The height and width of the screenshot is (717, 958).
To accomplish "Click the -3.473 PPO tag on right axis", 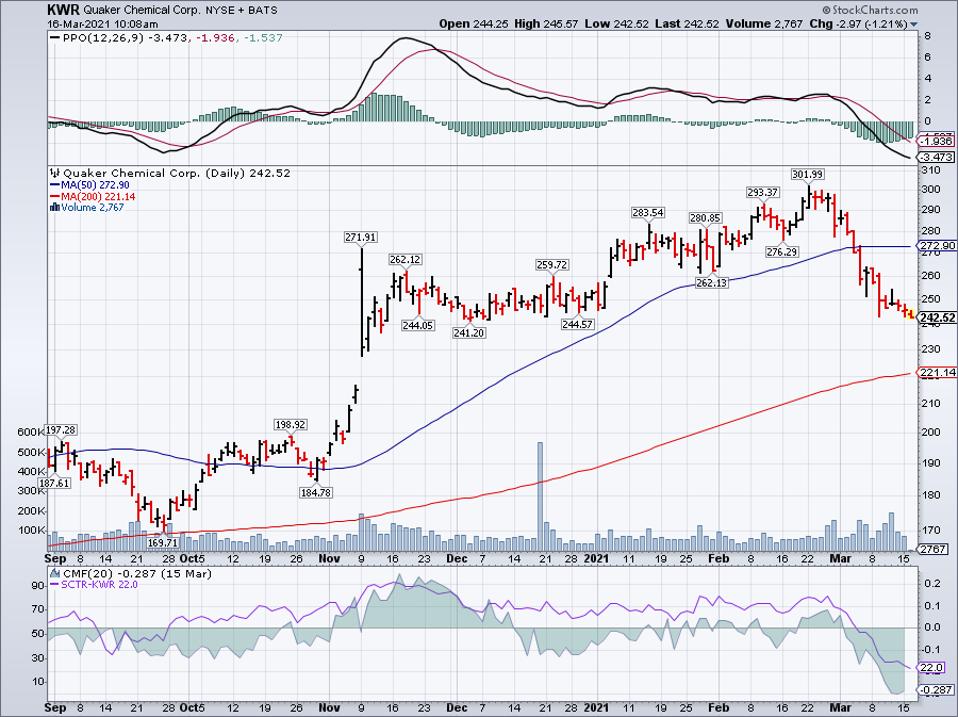I will point(937,157).
